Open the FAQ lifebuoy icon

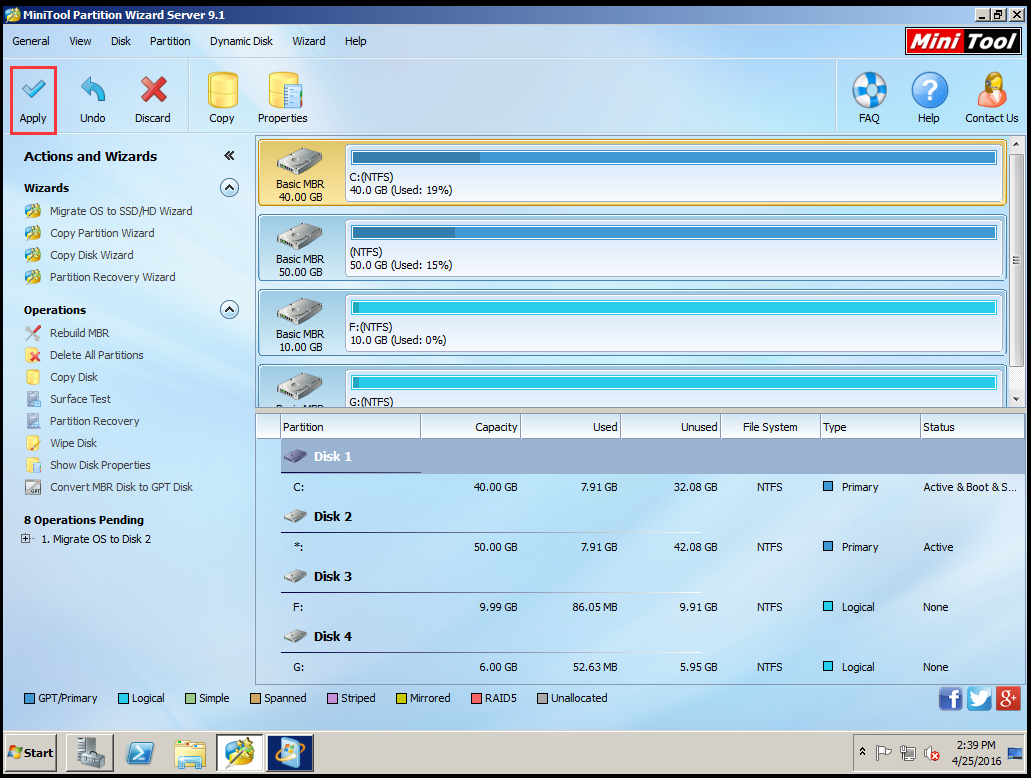[x=869, y=90]
